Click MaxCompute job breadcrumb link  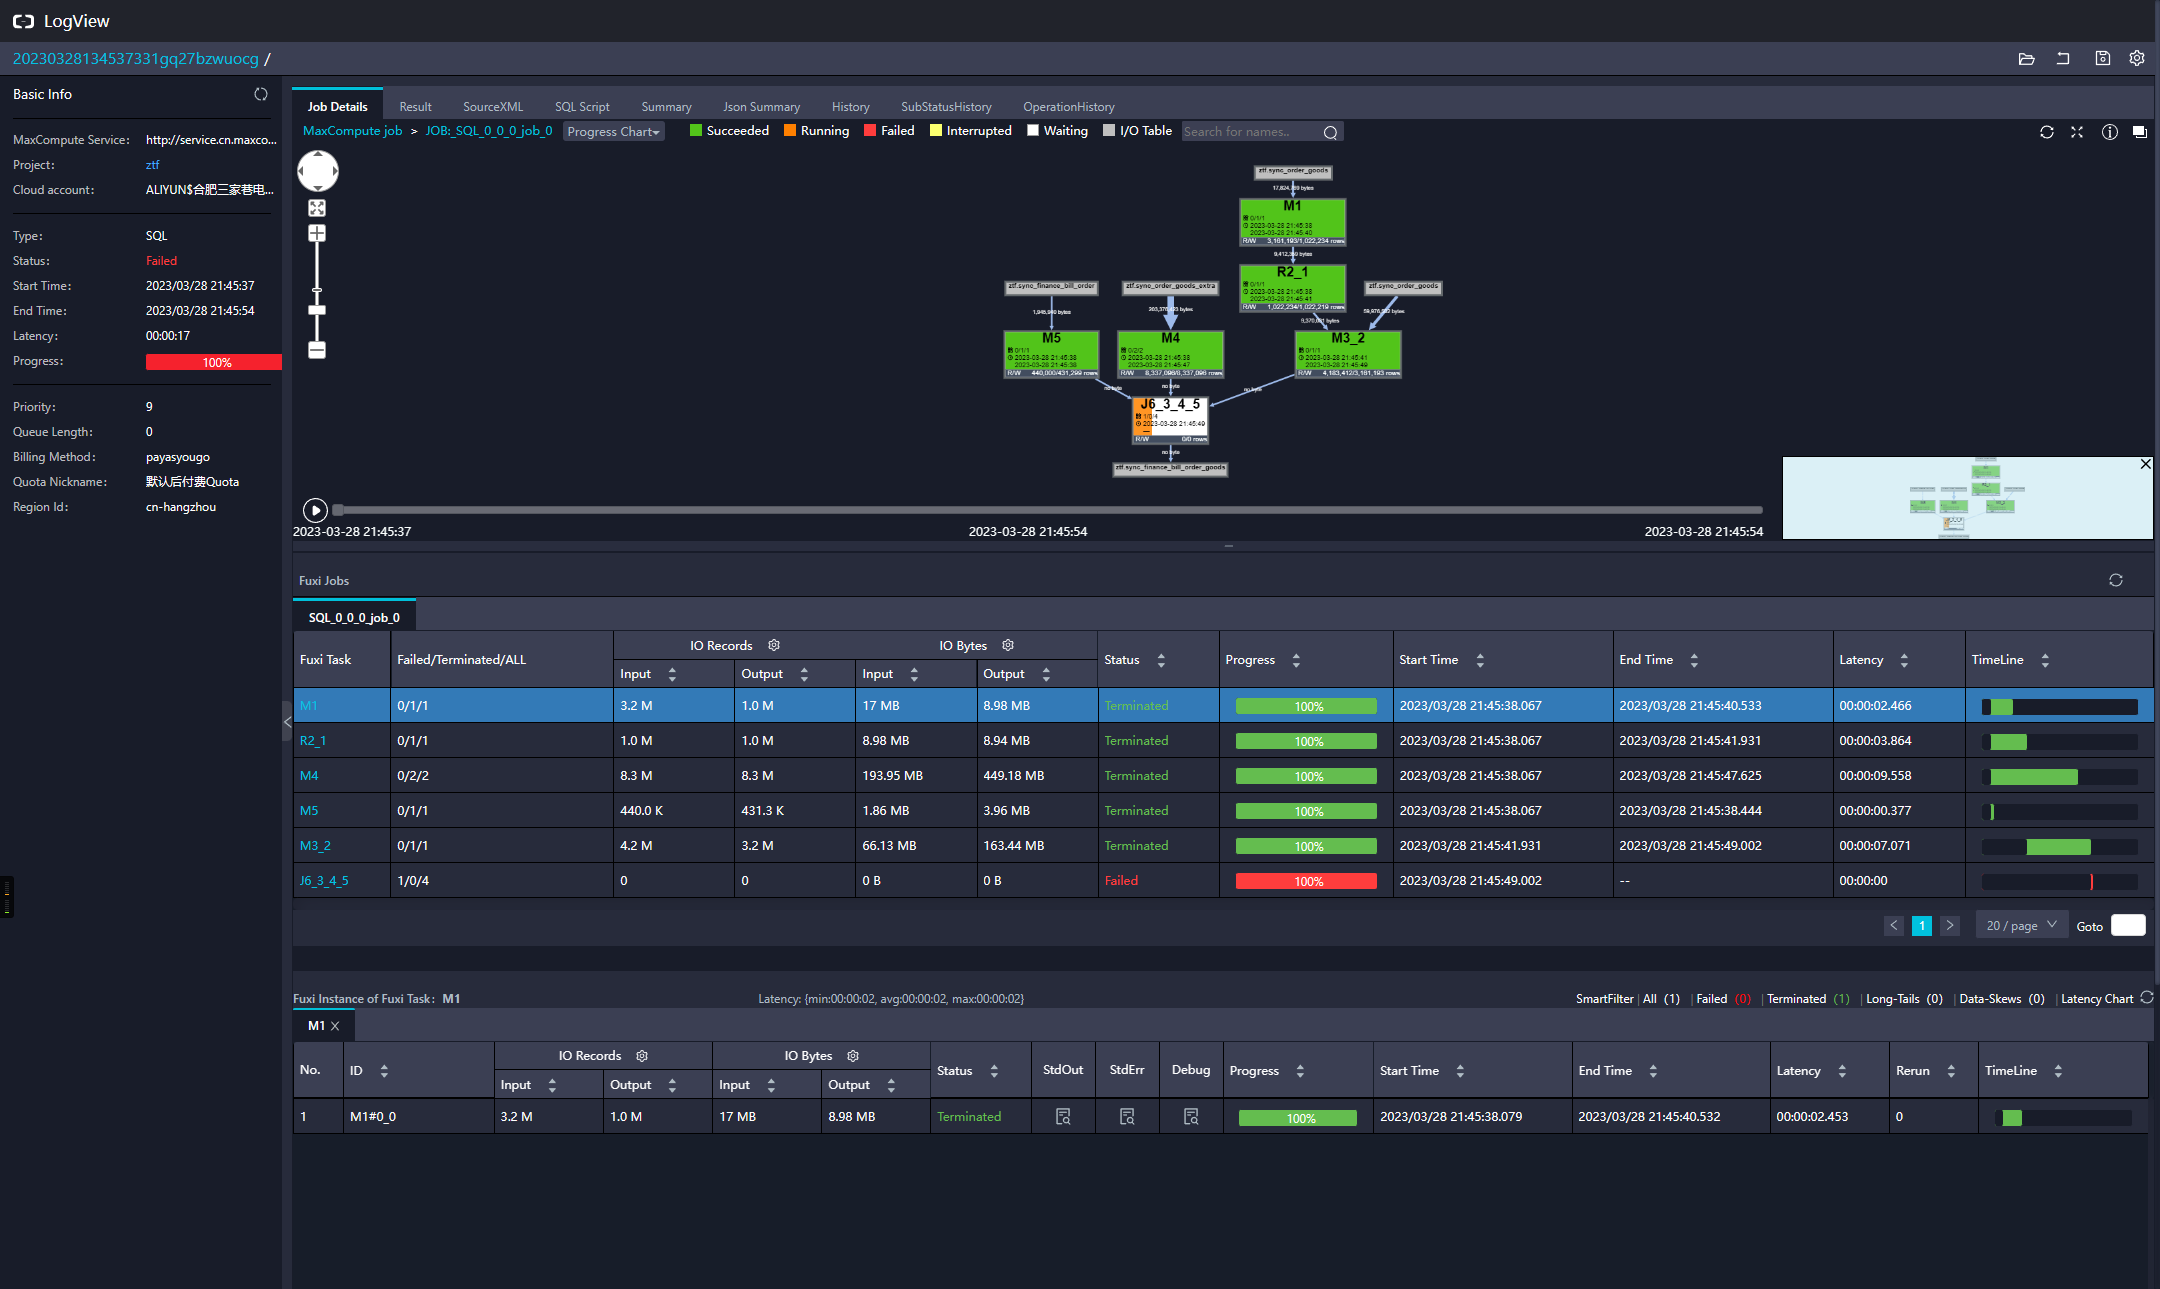click(x=352, y=131)
